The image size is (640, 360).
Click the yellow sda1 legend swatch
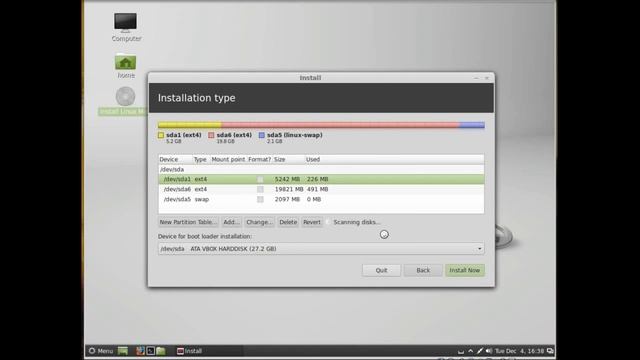(161, 135)
